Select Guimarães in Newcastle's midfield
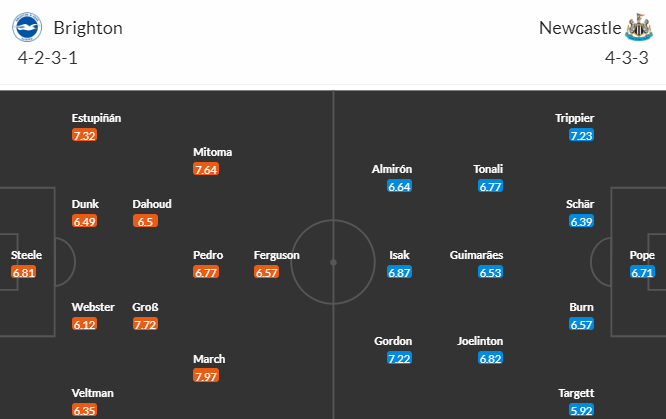 tap(476, 255)
